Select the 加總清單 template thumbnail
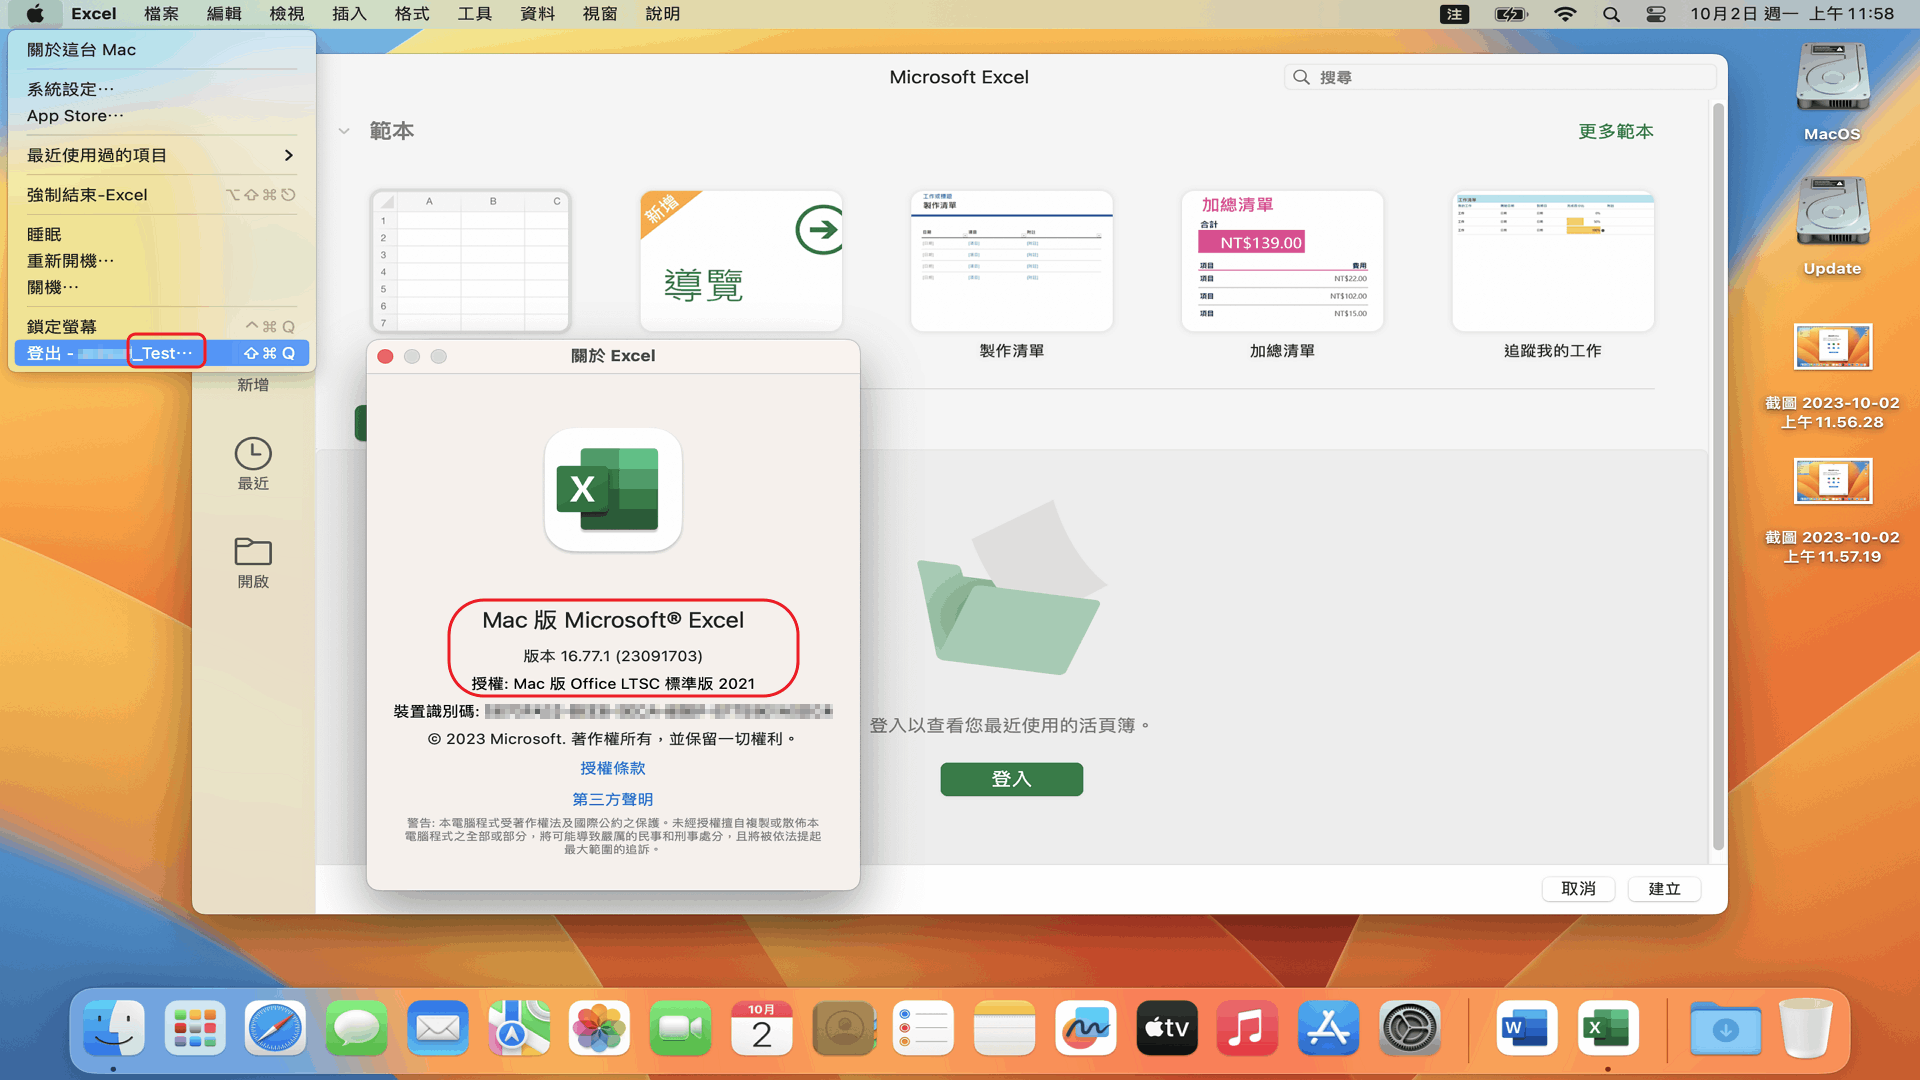Screen dimensions: 1920x1080 [1282, 261]
